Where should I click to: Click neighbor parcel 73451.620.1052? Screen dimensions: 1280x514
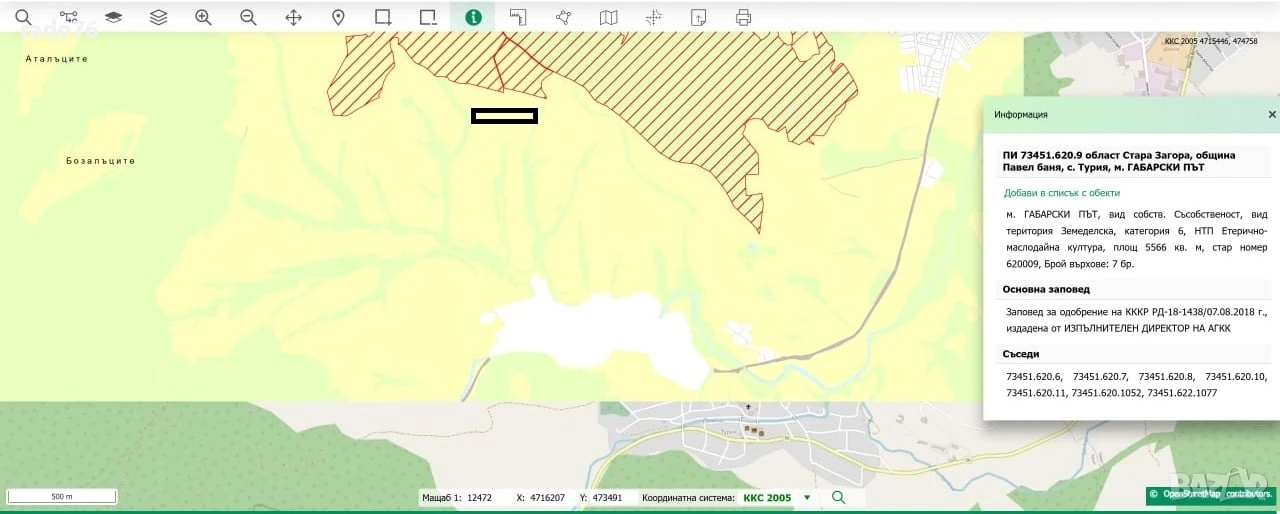point(1107,393)
